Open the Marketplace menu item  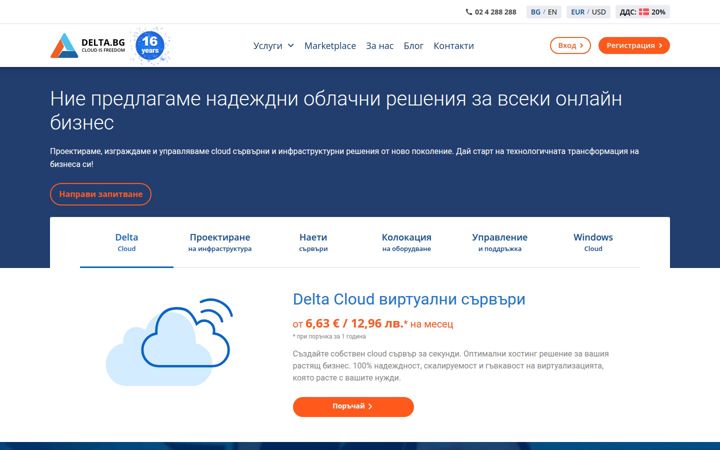click(330, 45)
